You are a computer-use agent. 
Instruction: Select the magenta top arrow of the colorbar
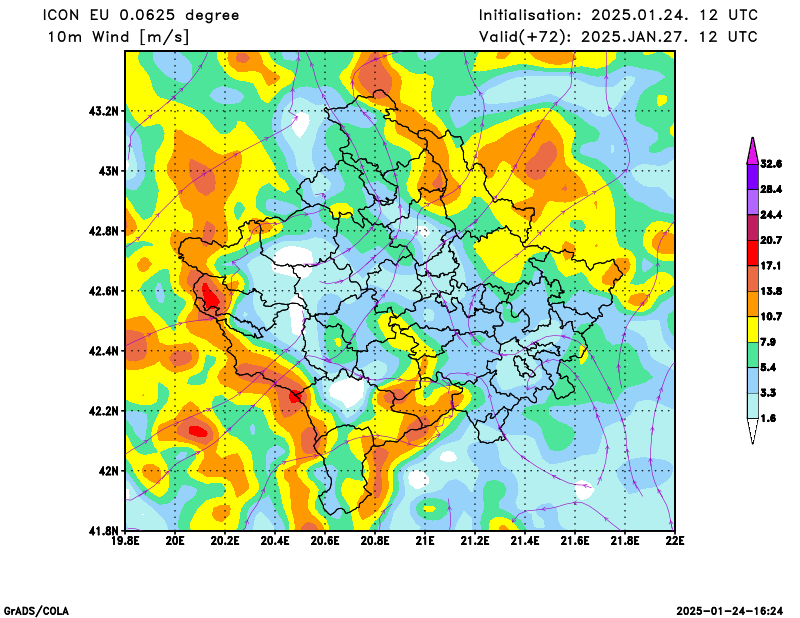click(x=753, y=151)
